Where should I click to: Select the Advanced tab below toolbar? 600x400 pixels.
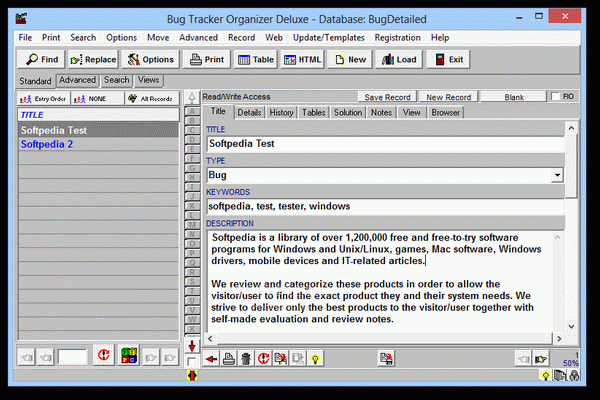click(x=77, y=80)
